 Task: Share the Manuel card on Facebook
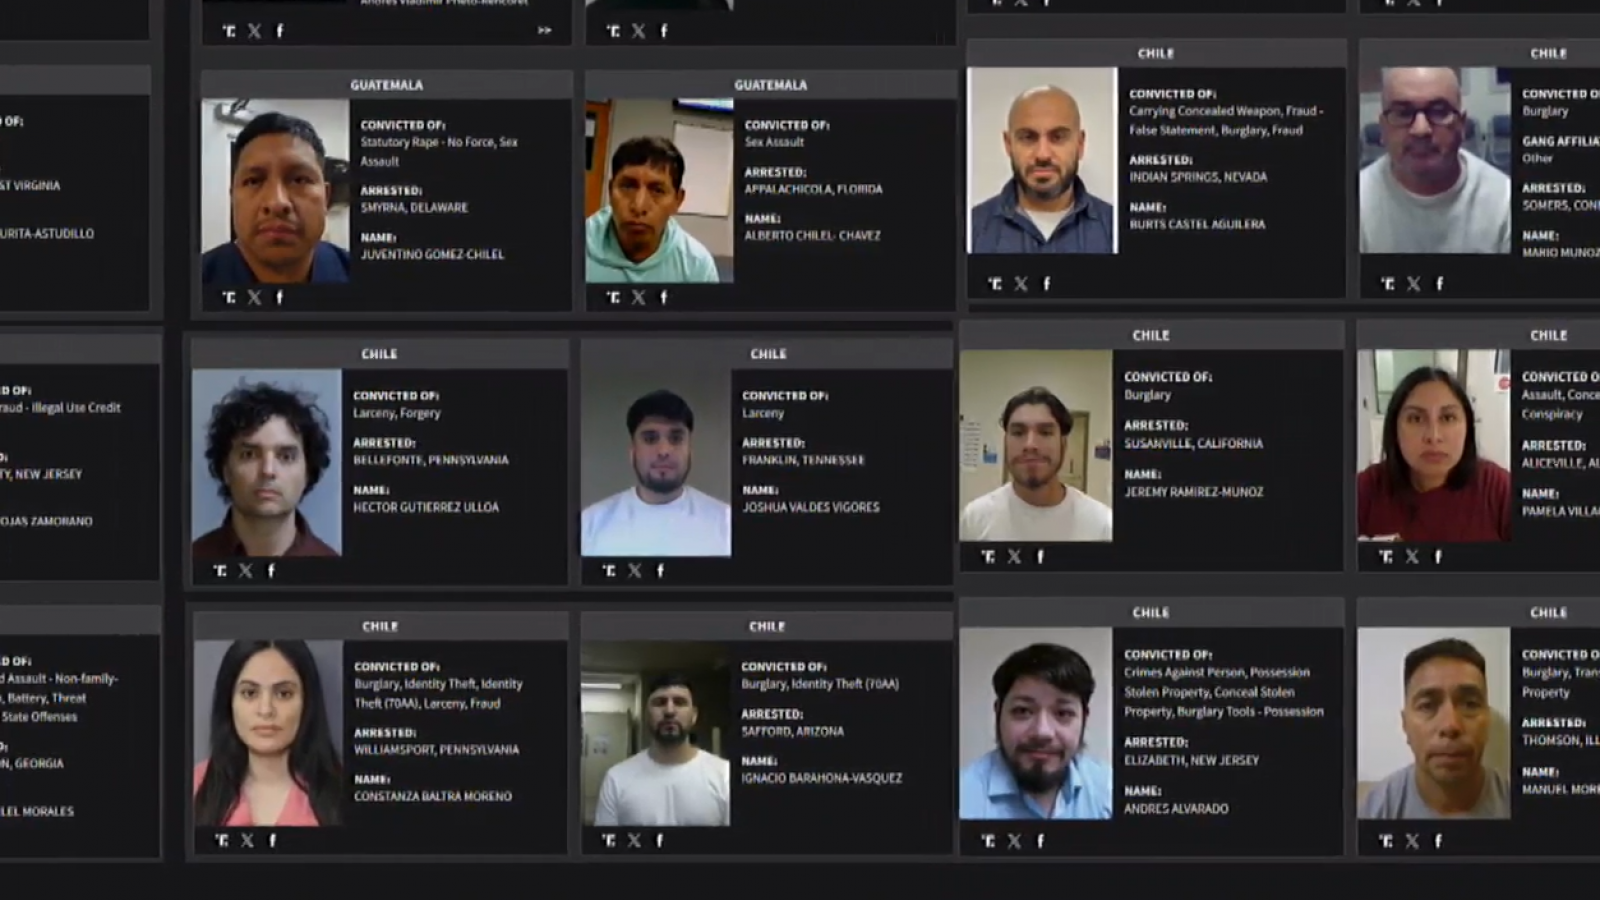1438,841
